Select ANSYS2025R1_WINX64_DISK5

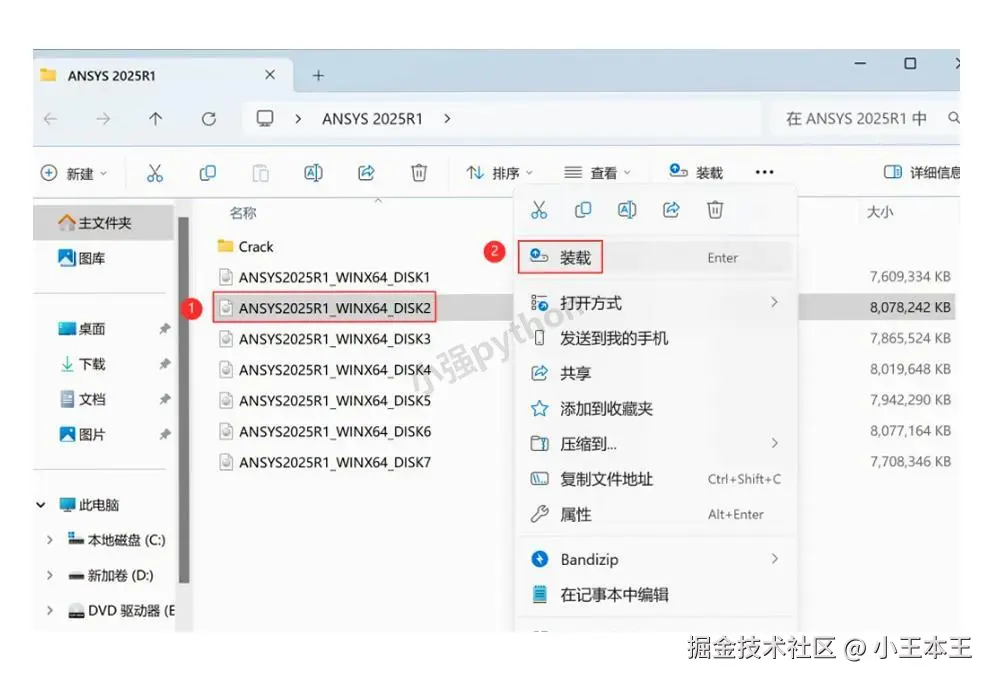(325, 401)
